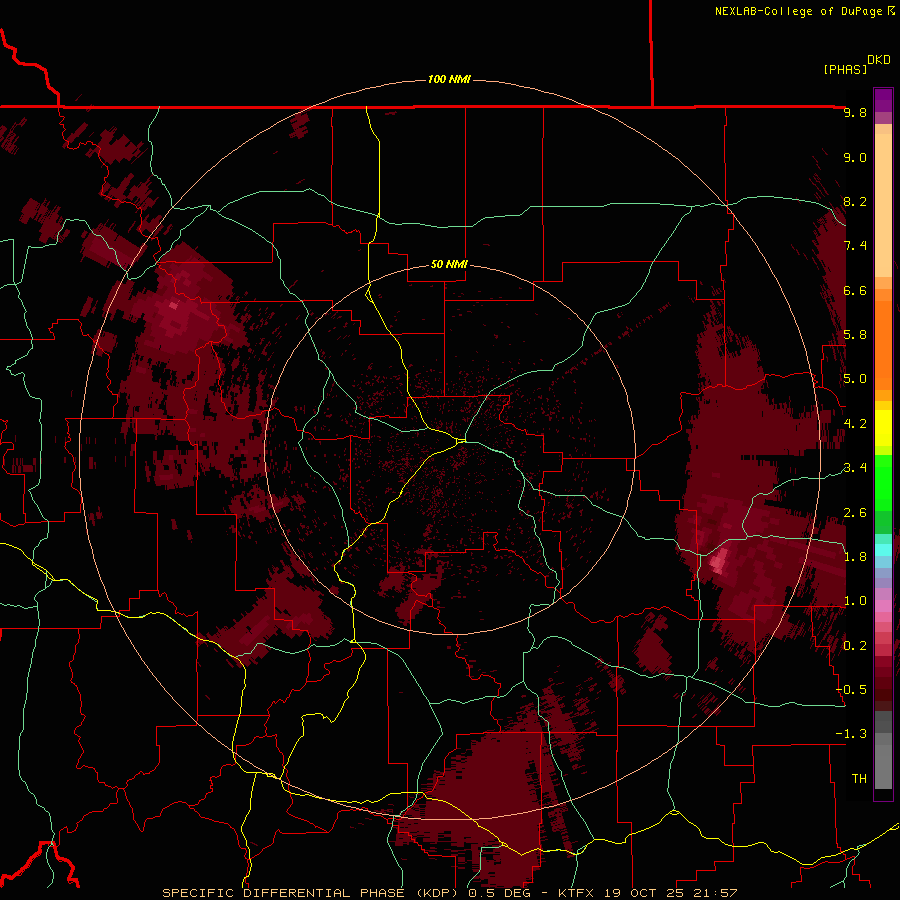900x900 pixels.
Task: Click the 4.2 value on the legend
Action: [x=855, y=424]
